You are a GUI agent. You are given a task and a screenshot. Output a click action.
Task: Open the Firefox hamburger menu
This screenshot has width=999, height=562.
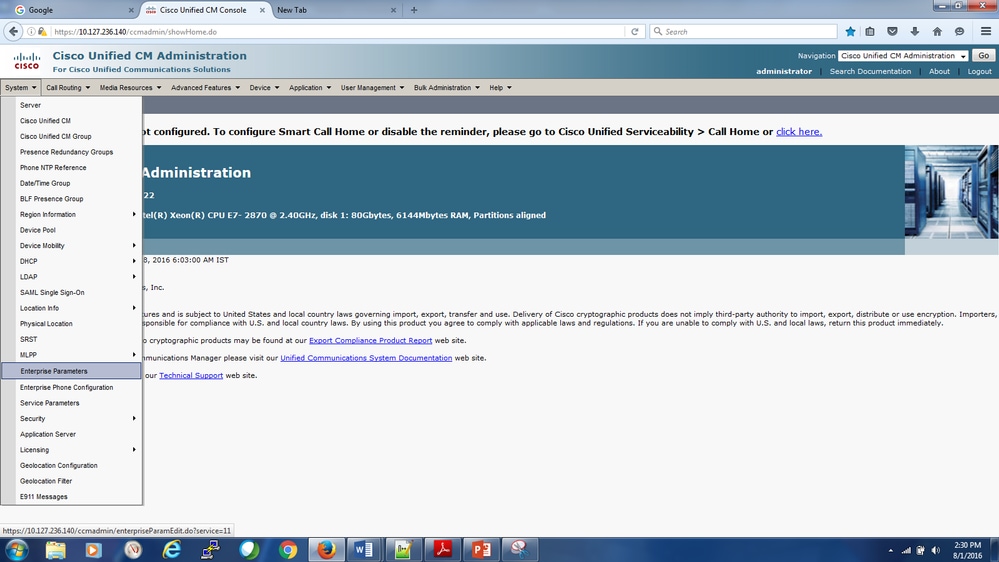[986, 31]
